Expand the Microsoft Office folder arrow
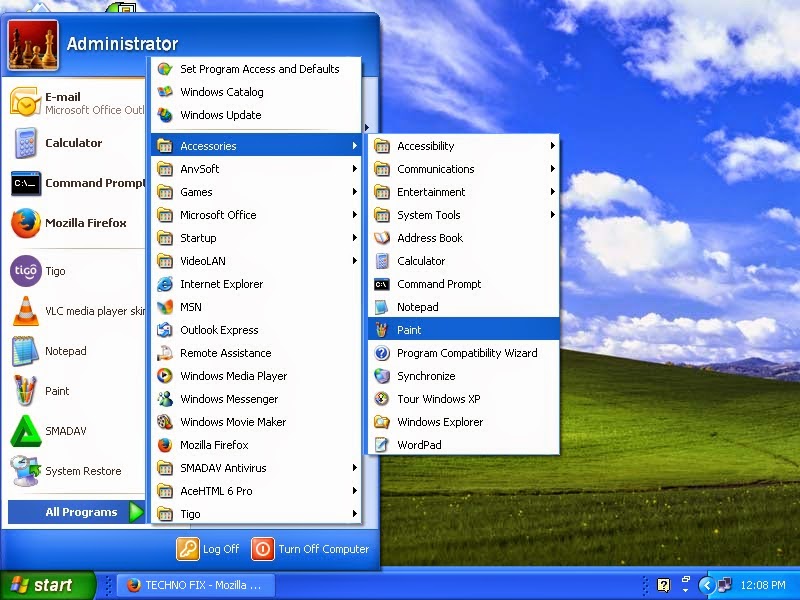This screenshot has height=600, width=800. (355, 215)
